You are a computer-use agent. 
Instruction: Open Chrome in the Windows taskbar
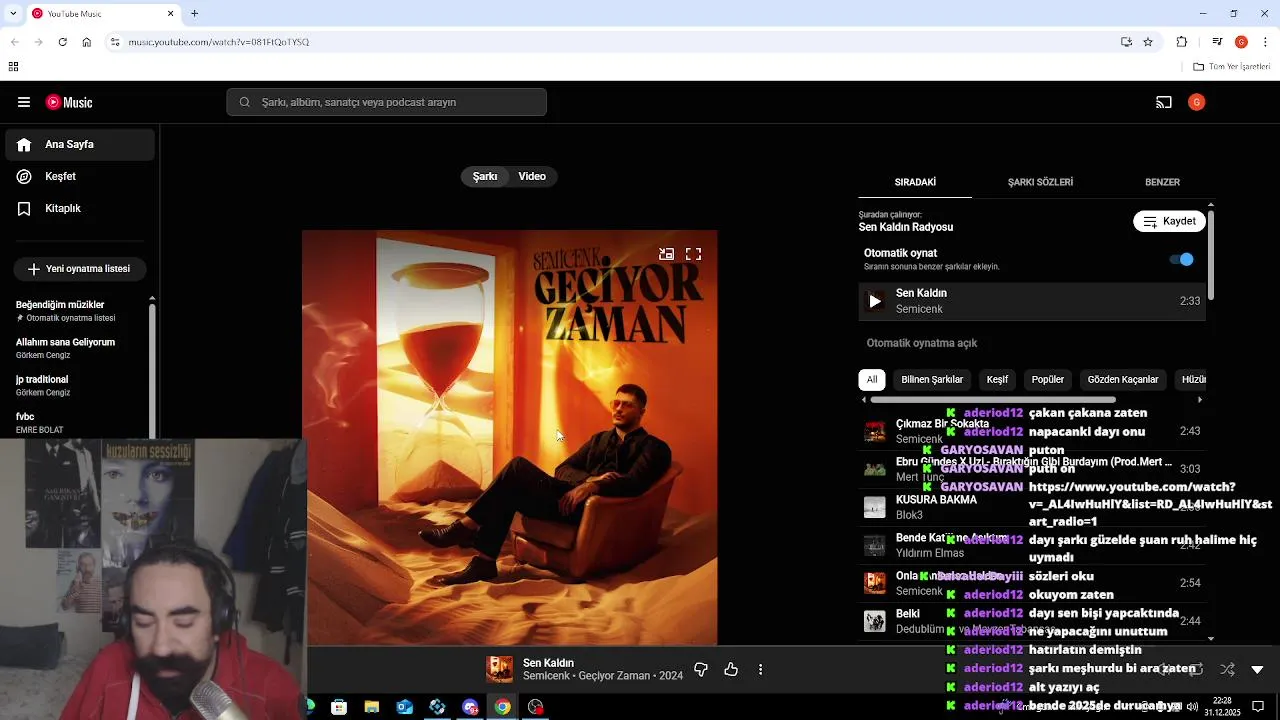502,707
